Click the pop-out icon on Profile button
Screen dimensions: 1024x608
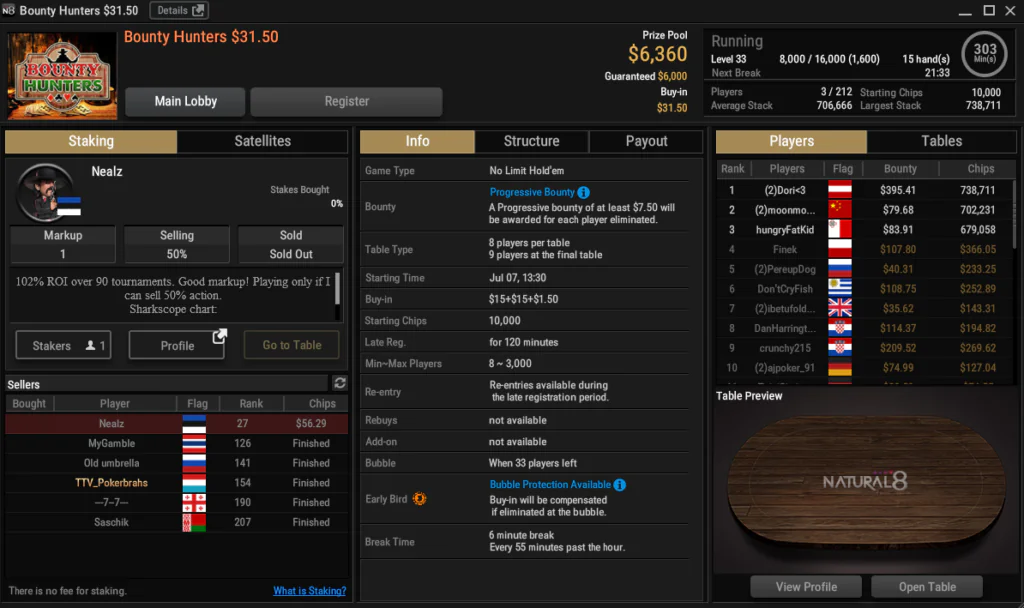click(x=218, y=340)
